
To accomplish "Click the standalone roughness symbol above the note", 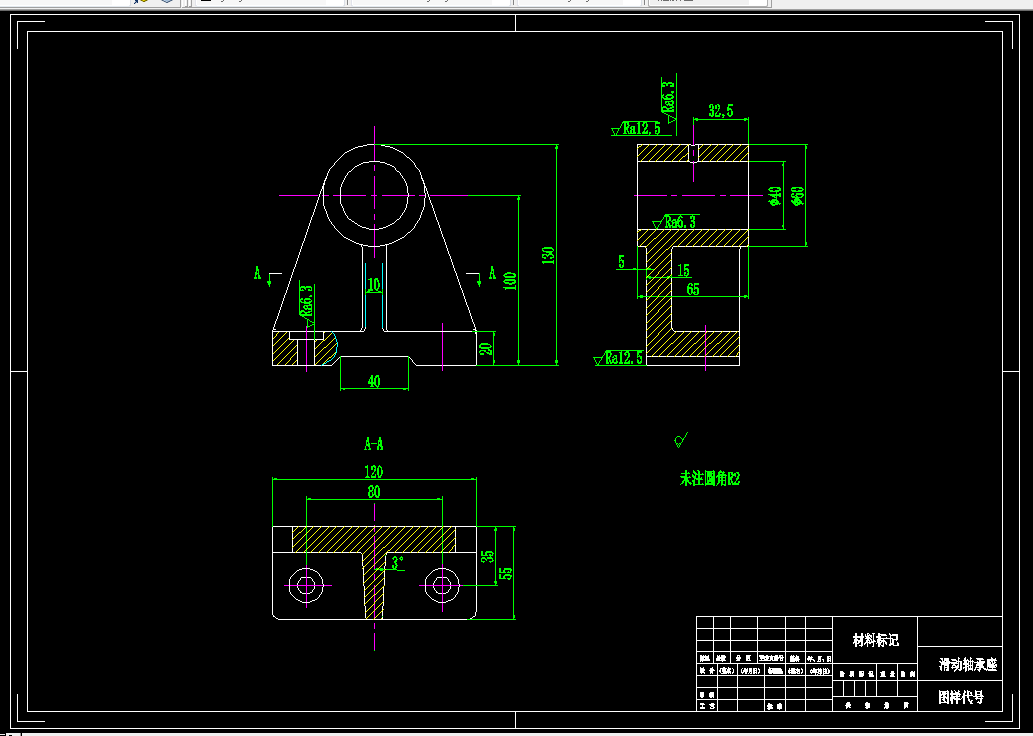I will point(681,440).
